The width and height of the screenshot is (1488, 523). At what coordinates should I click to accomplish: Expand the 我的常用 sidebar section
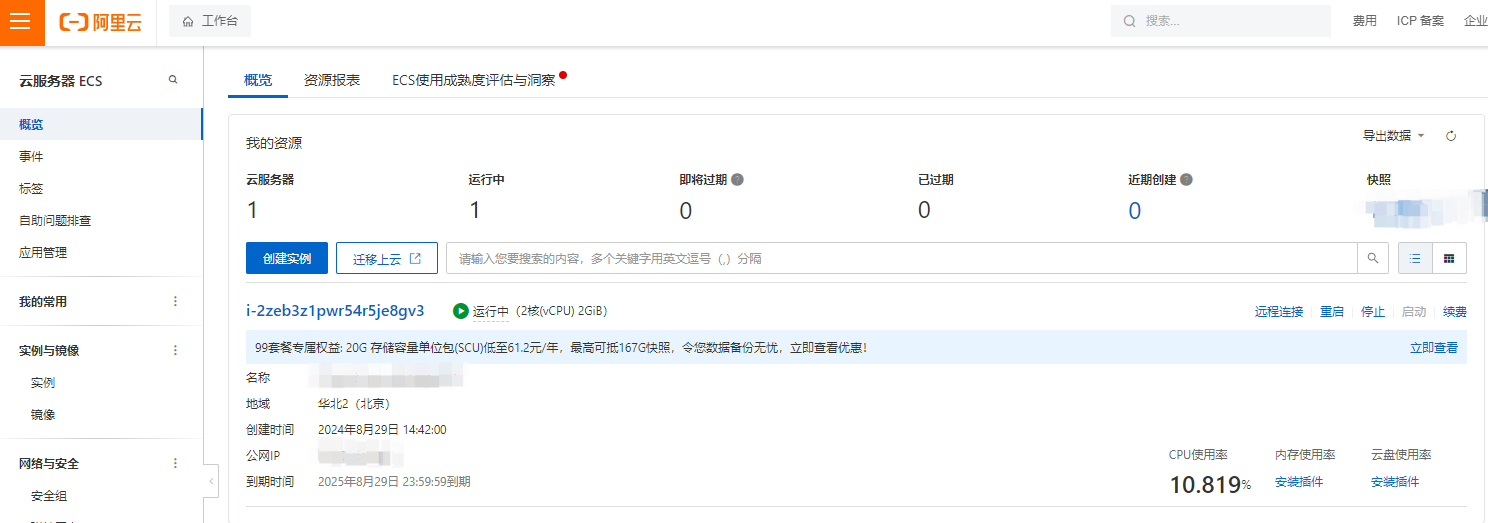tap(43, 301)
